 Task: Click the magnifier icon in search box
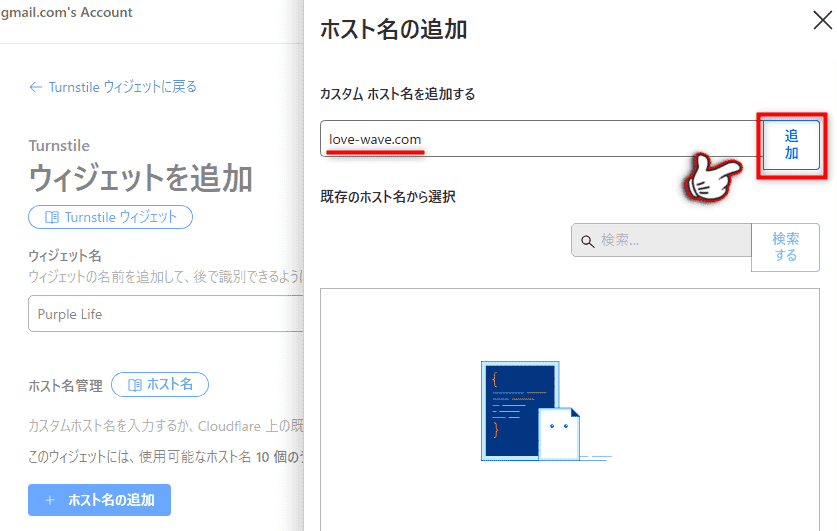click(x=587, y=241)
